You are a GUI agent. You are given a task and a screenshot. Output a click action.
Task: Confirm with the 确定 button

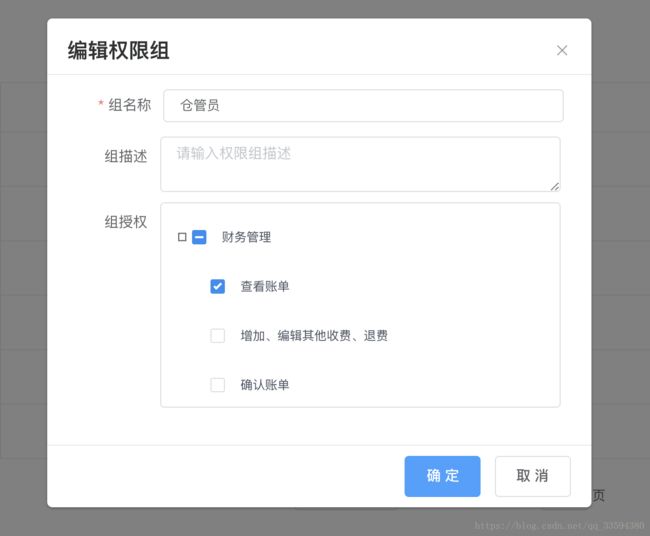point(442,476)
